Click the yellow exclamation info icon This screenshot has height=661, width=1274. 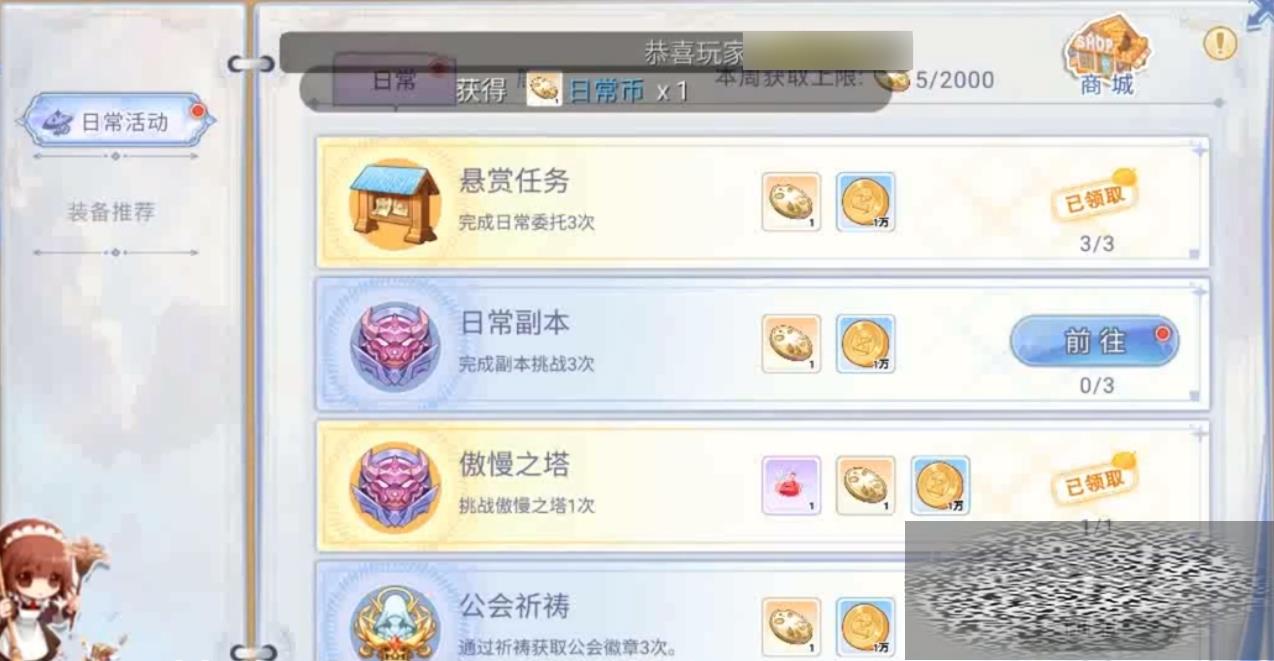[1219, 43]
